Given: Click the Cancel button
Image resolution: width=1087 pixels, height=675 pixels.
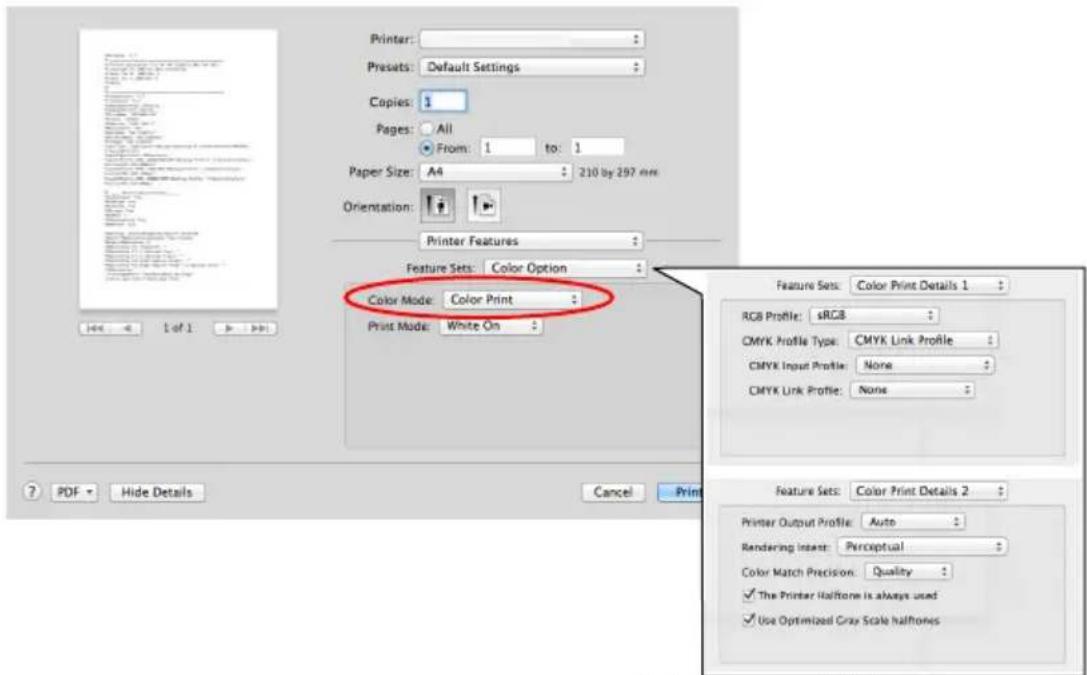Looking at the screenshot, I should pos(613,492).
